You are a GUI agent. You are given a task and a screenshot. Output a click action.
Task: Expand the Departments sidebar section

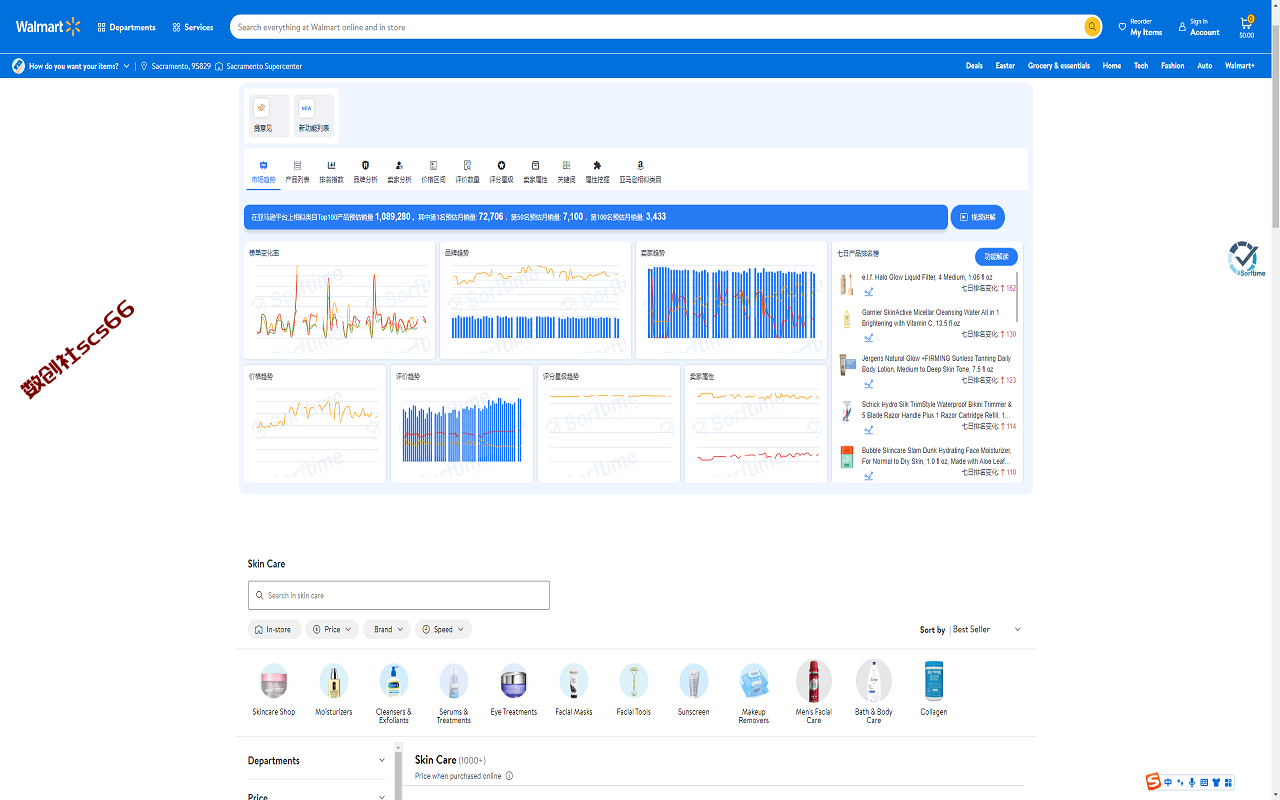pyautogui.click(x=316, y=761)
